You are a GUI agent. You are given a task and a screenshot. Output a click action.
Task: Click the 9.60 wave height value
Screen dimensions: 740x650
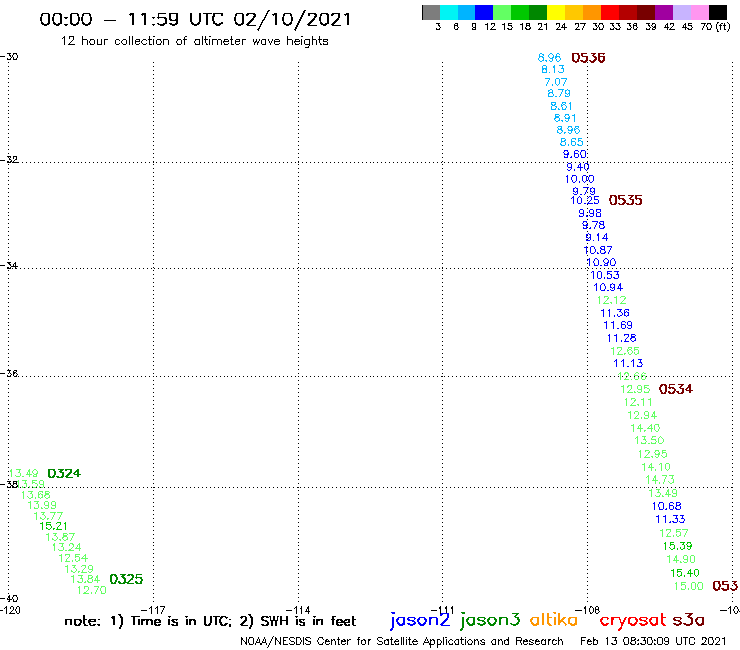pyautogui.click(x=575, y=154)
